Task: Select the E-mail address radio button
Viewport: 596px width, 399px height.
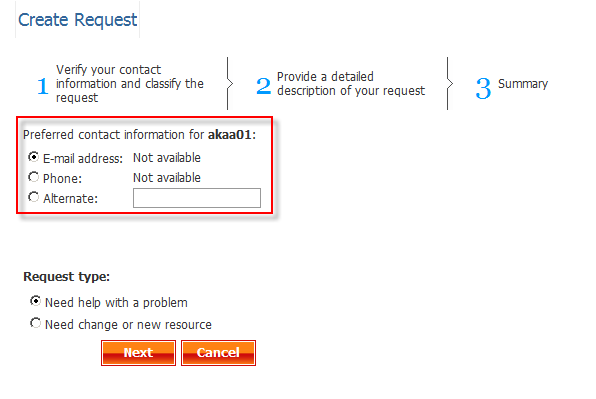Action: click(34, 157)
